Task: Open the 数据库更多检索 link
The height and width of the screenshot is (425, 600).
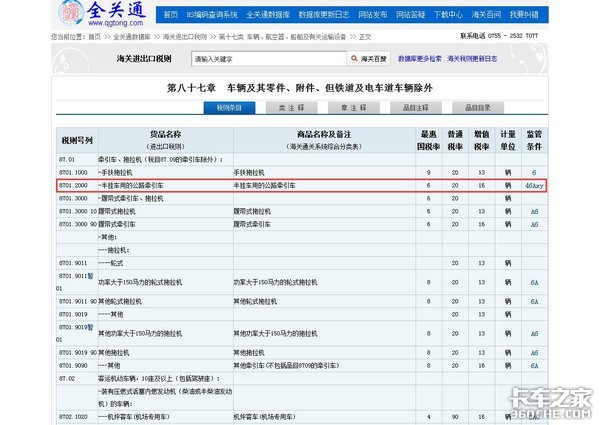Action: (419, 59)
